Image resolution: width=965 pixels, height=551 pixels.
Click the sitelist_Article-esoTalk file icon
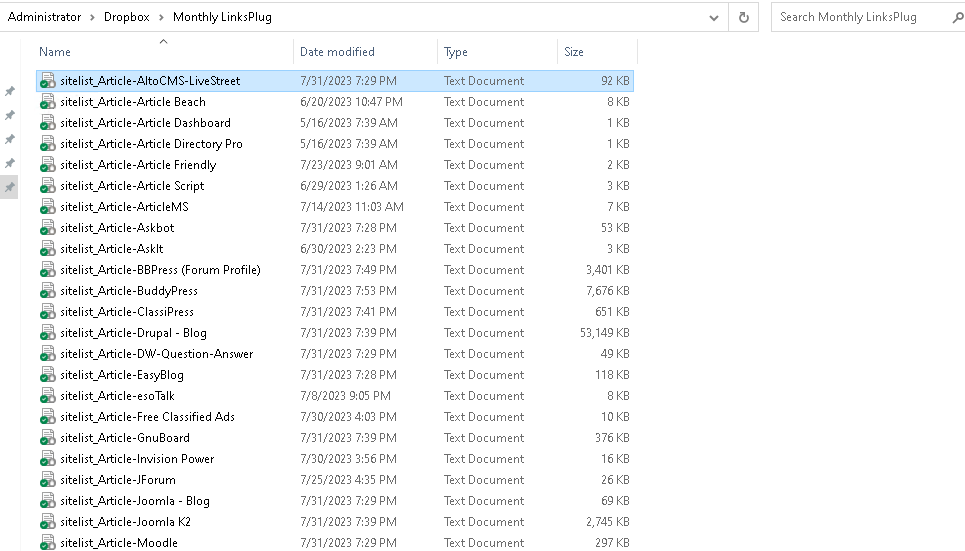pyautogui.click(x=47, y=396)
